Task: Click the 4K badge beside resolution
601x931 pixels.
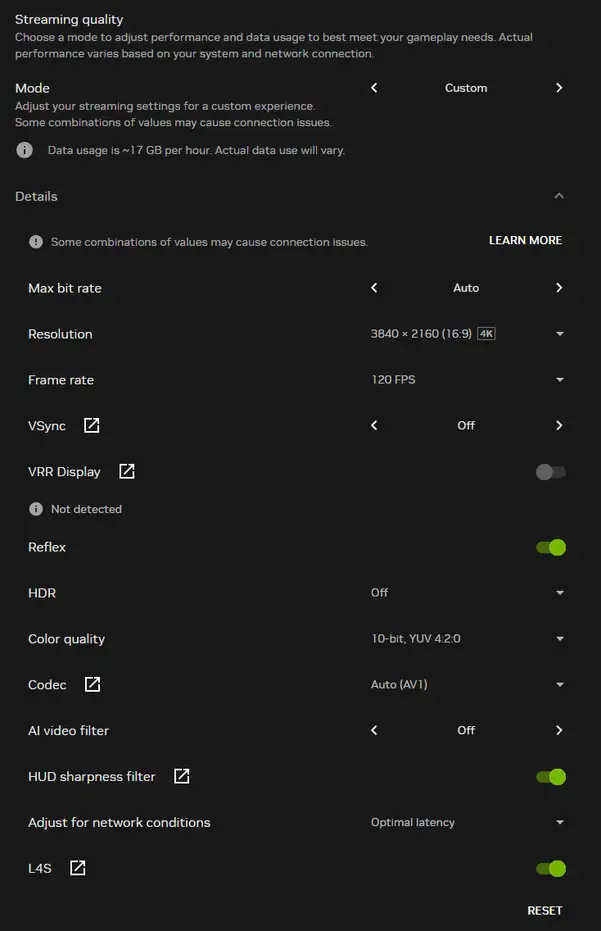Action: 486,334
